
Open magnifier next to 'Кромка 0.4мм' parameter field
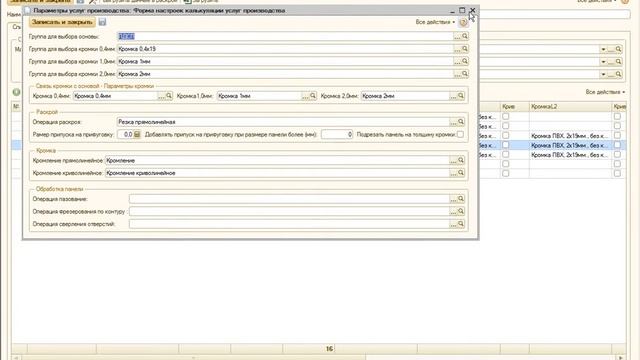tap(169, 96)
